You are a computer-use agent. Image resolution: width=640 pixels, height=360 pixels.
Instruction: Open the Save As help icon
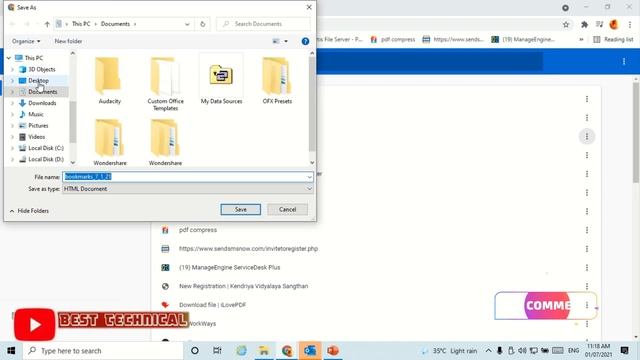click(x=305, y=41)
